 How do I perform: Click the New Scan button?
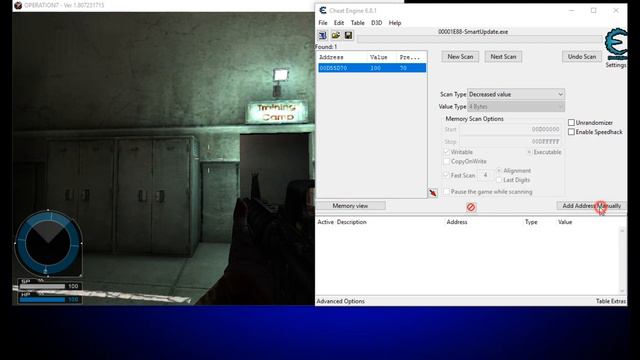click(460, 57)
